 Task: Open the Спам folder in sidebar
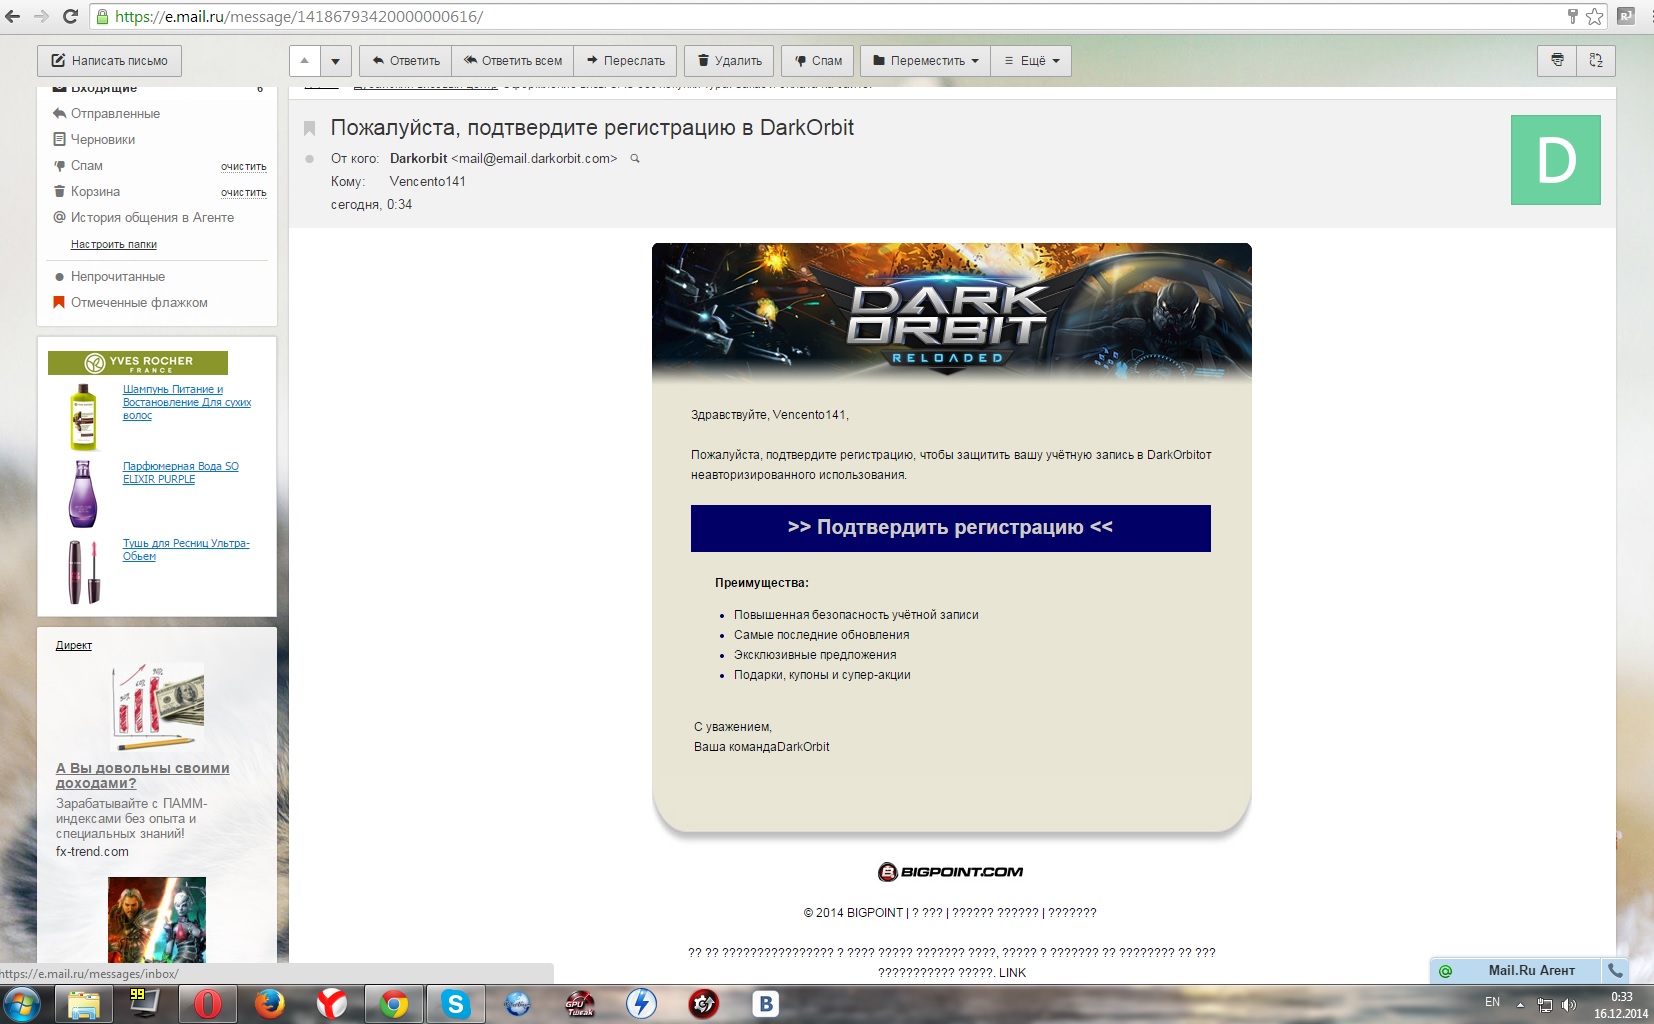click(87, 165)
